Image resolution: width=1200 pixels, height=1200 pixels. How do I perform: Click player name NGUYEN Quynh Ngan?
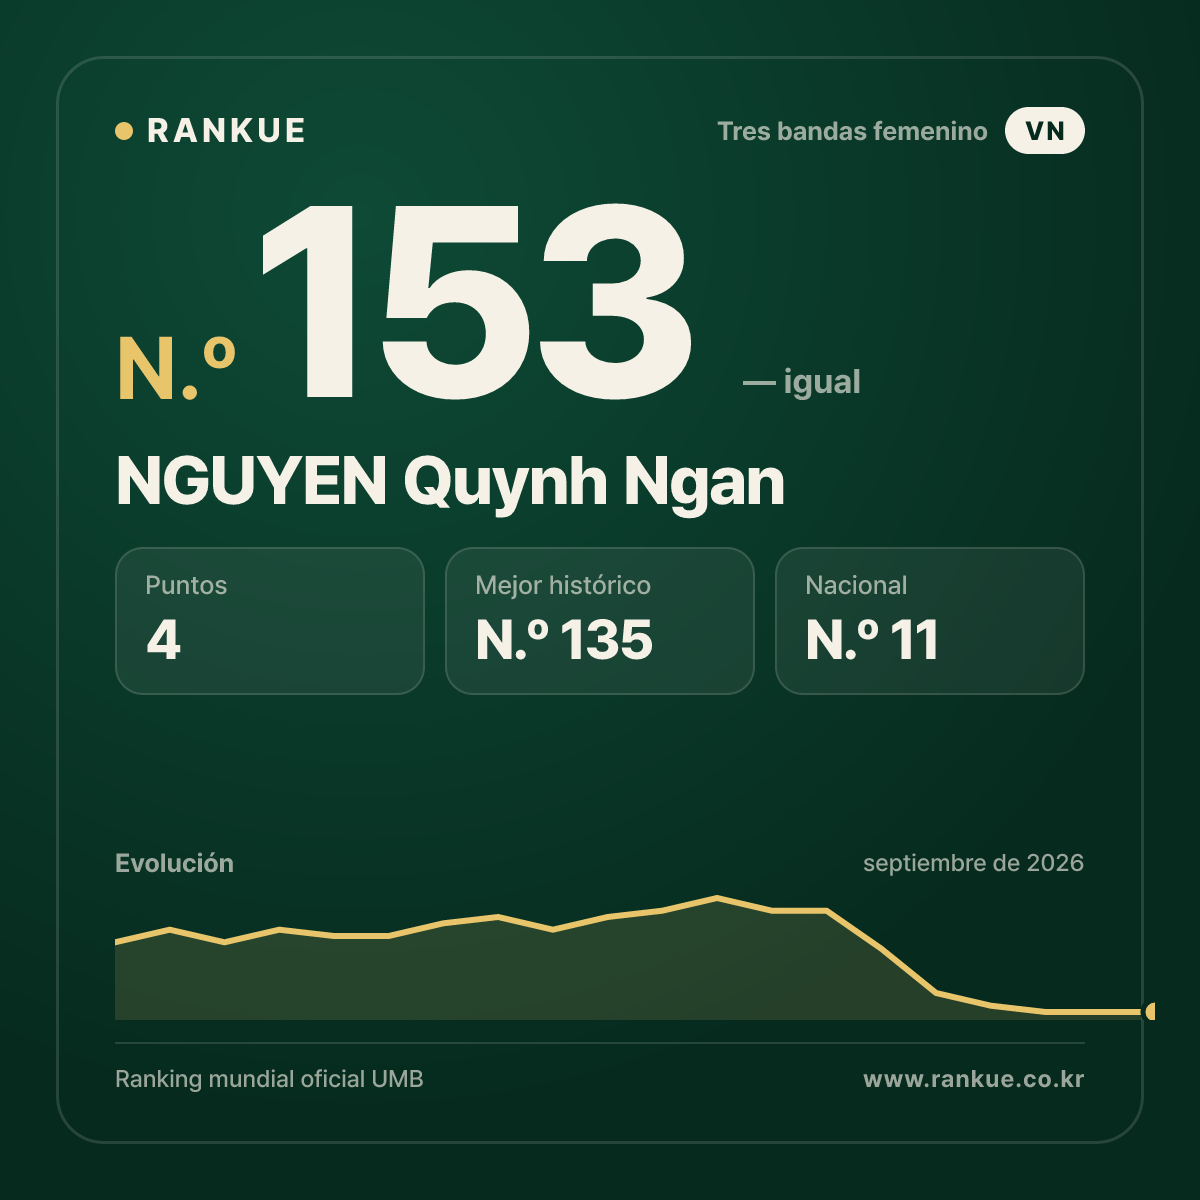click(x=450, y=482)
